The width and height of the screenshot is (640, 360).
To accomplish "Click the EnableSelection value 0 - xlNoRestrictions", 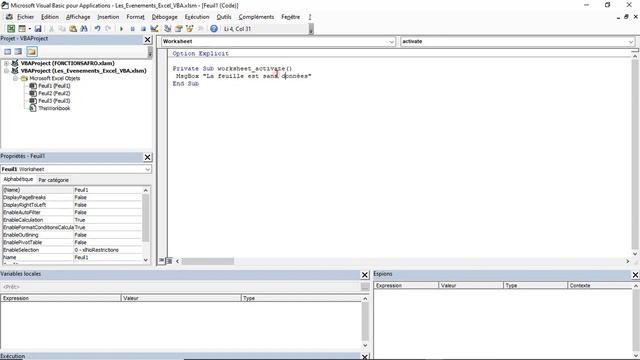I will click(107, 250).
